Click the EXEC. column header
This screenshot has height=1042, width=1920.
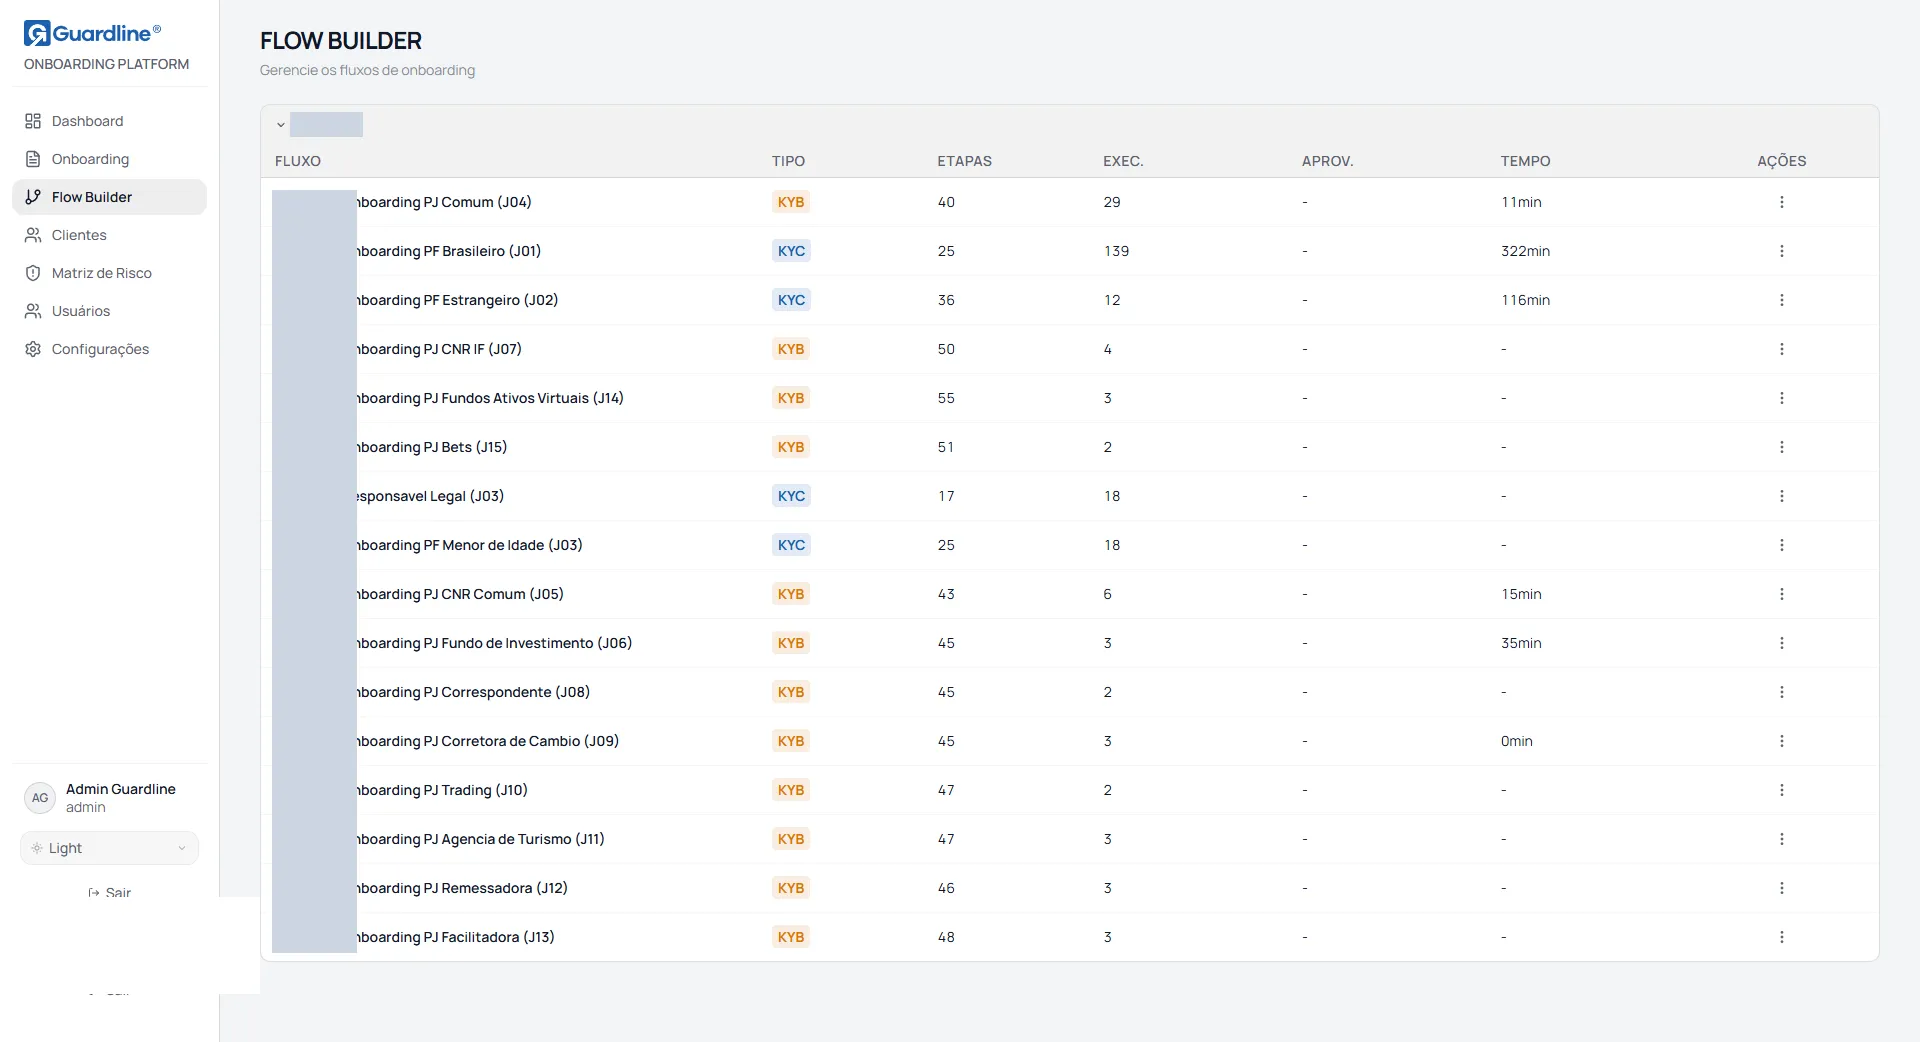coord(1123,161)
